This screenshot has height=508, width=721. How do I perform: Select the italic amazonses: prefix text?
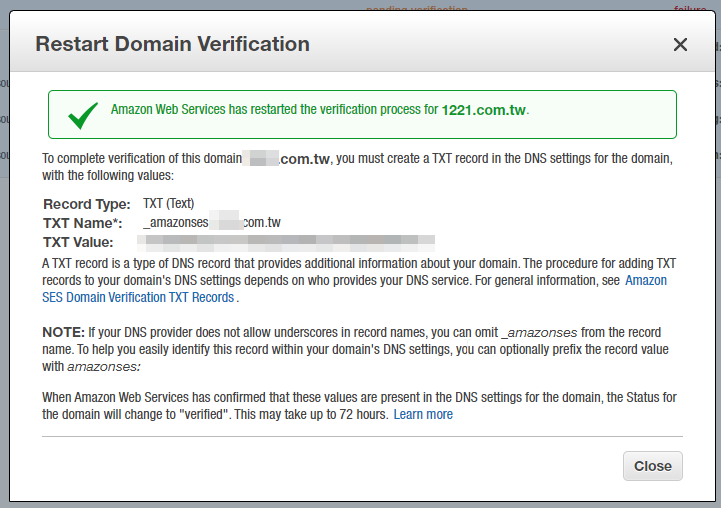click(104, 366)
